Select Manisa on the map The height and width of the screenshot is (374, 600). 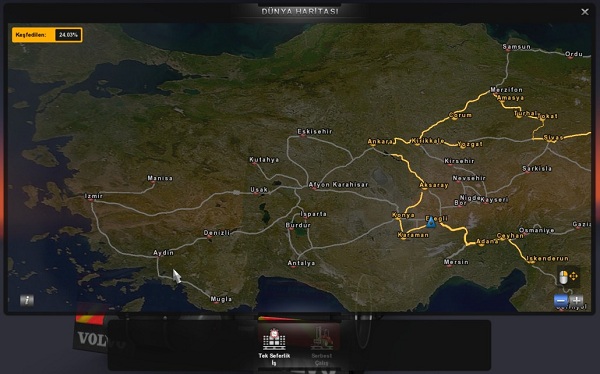tap(160, 178)
